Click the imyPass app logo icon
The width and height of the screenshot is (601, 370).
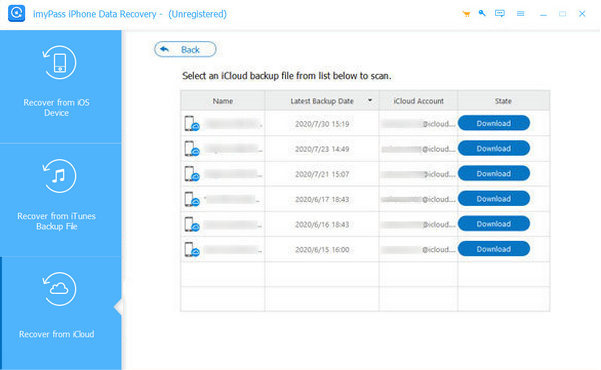pos(16,13)
